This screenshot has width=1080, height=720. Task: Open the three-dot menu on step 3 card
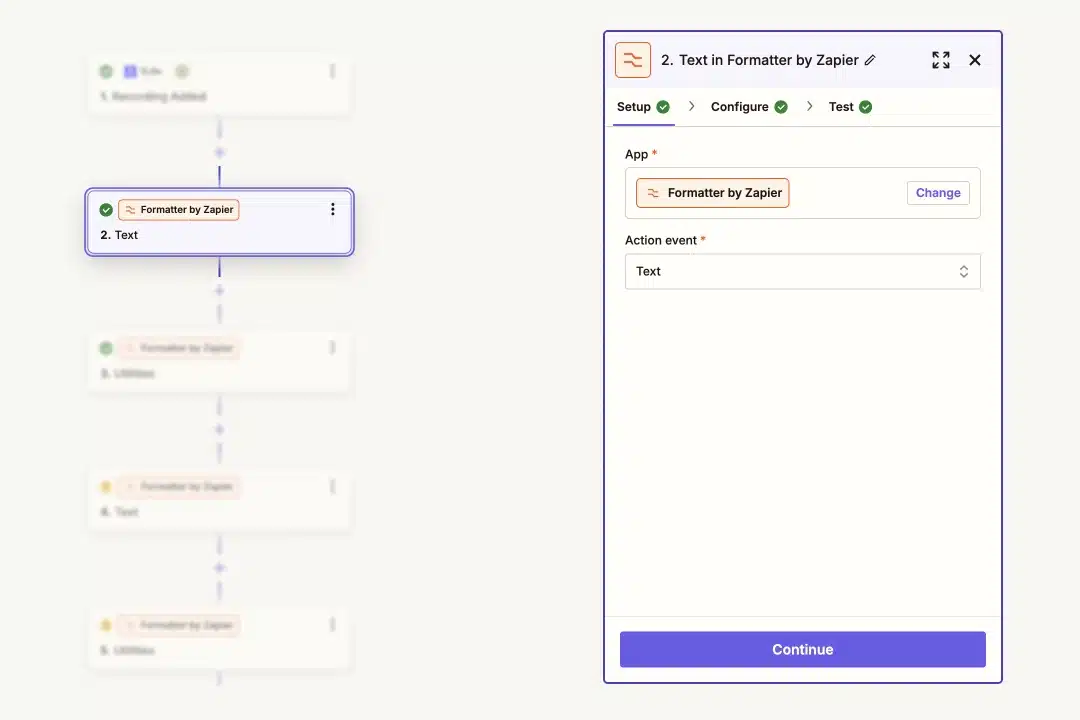tap(333, 347)
